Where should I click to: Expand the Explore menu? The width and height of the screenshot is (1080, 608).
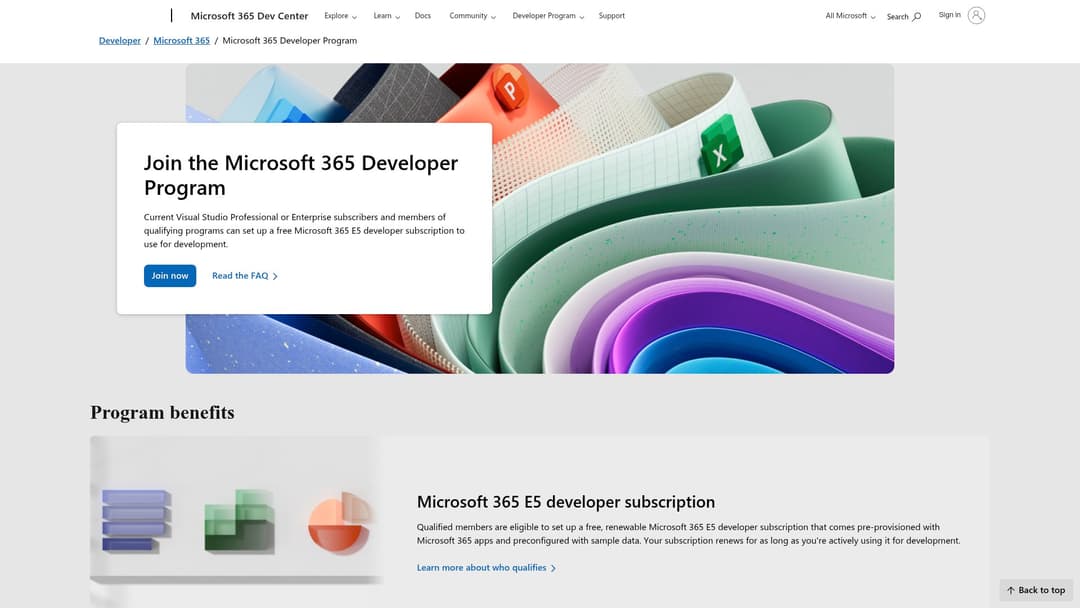(340, 16)
